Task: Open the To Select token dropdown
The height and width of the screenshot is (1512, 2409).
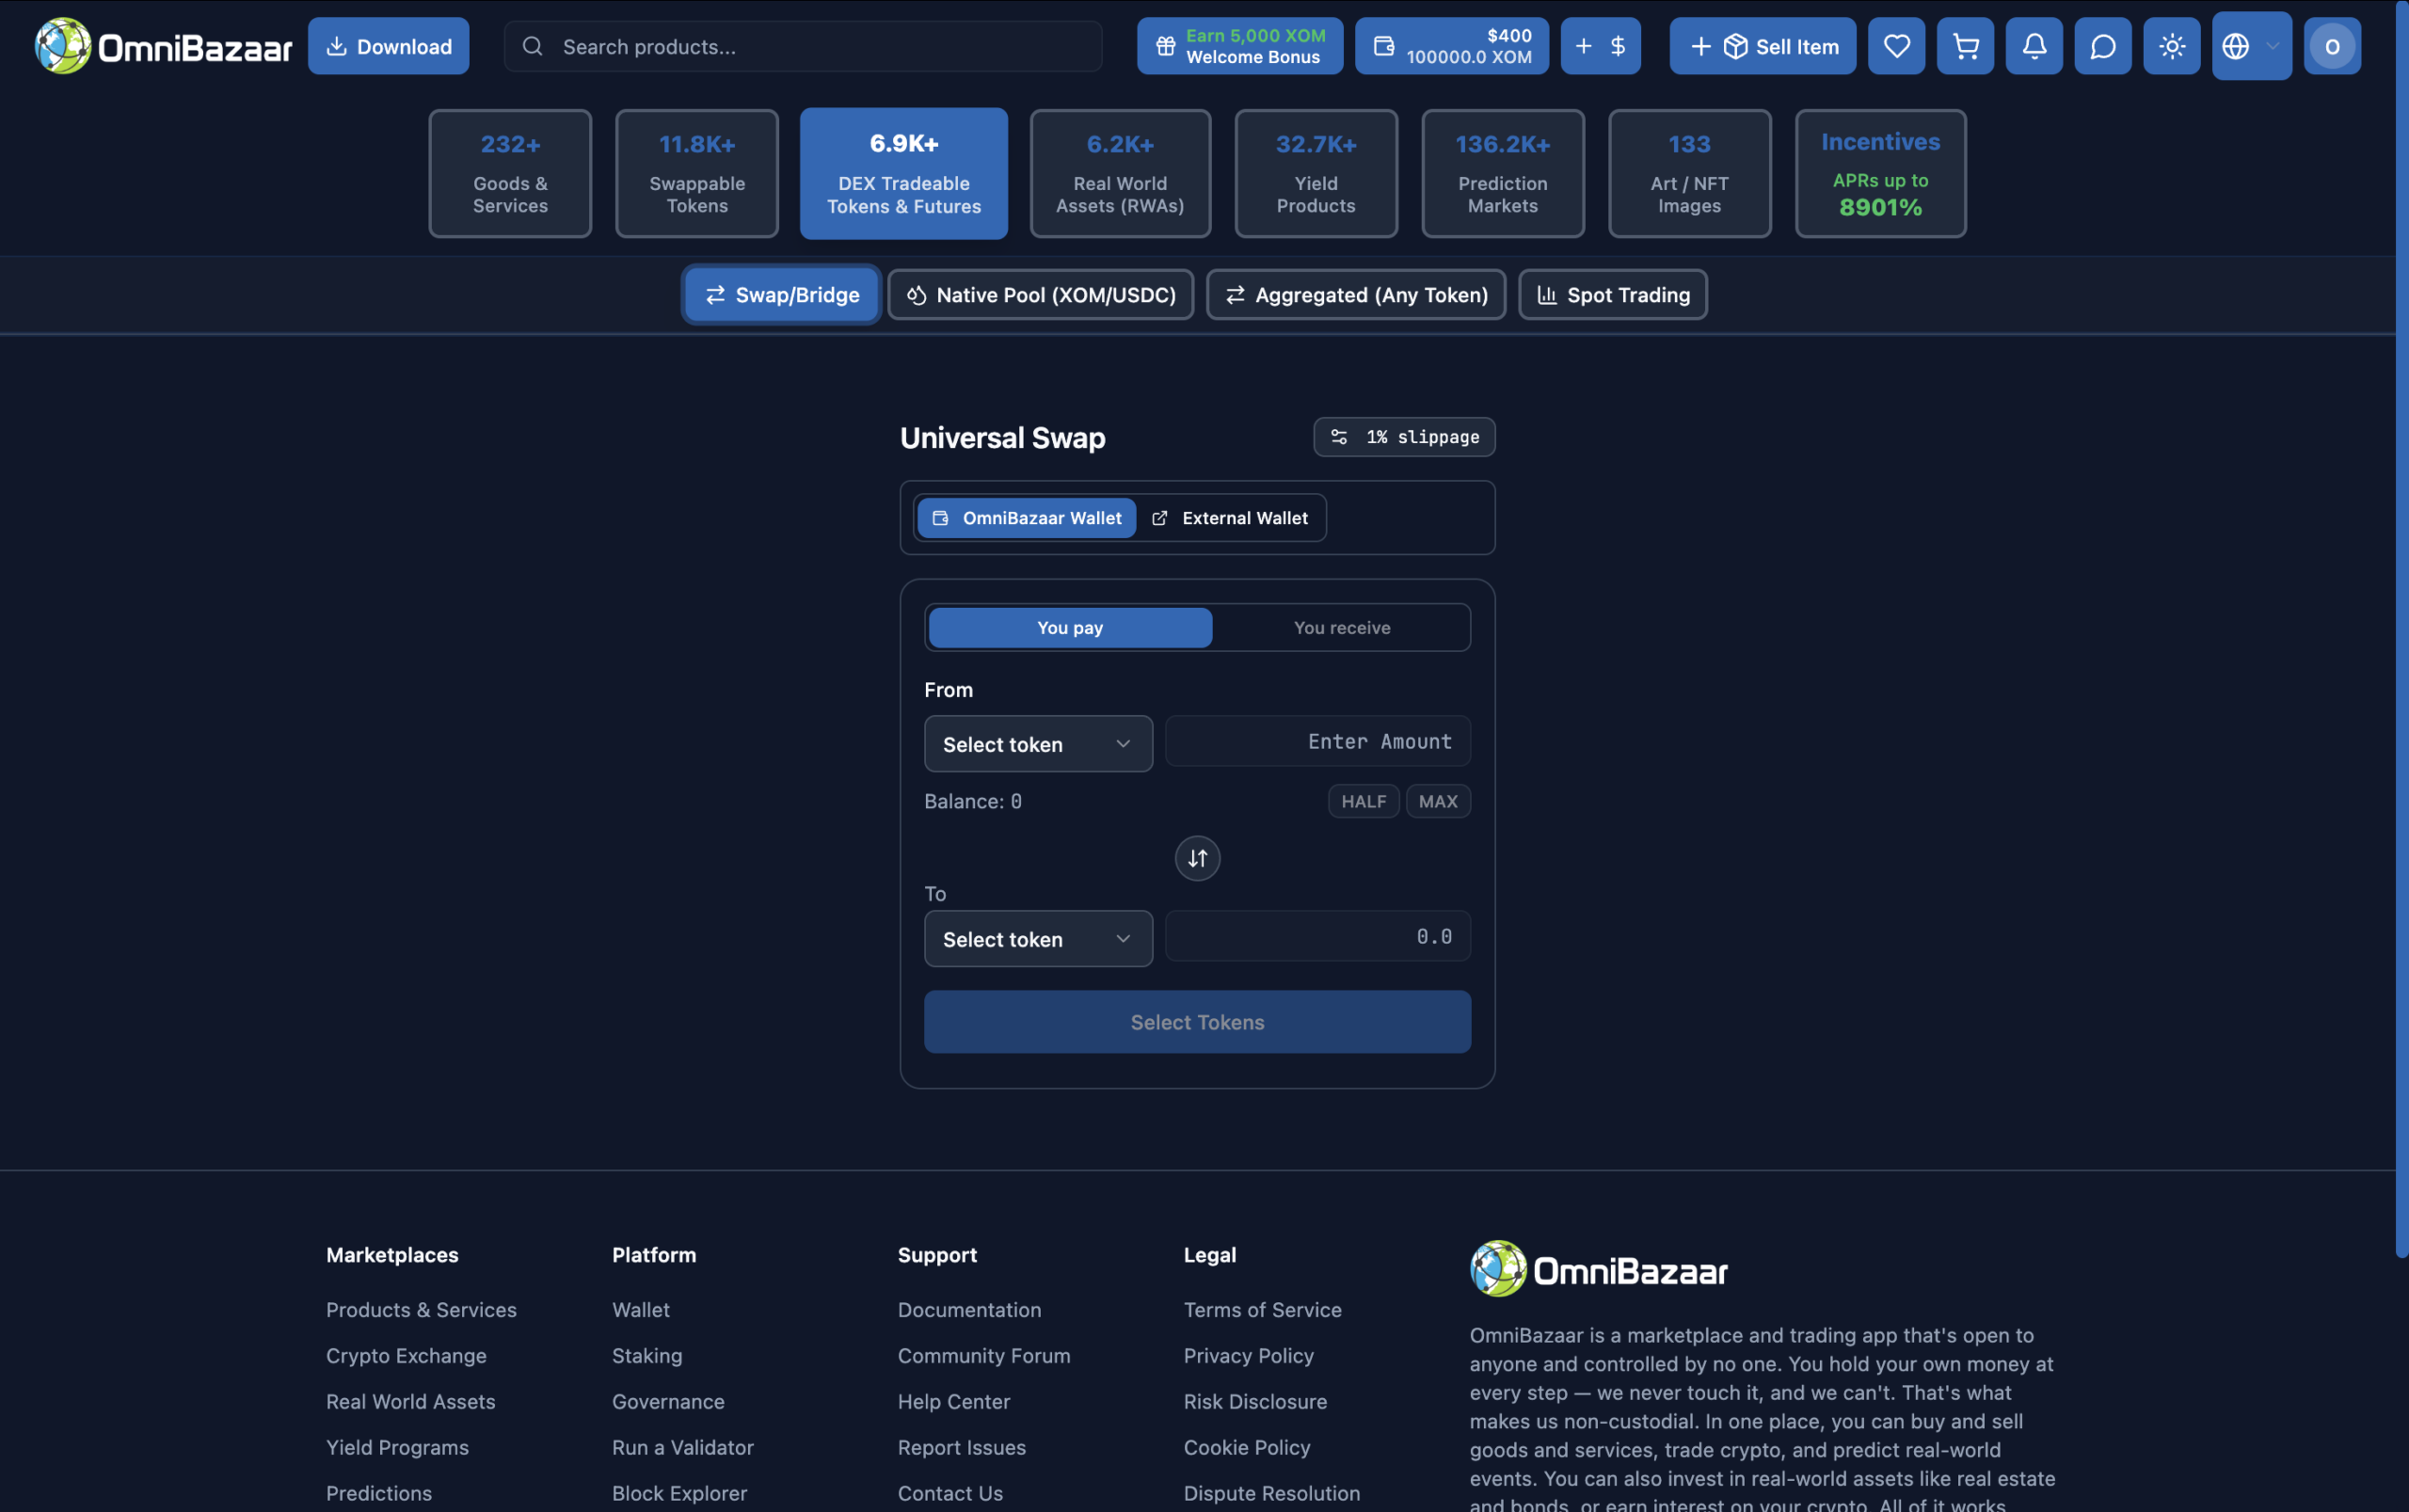Action: tap(1038, 939)
